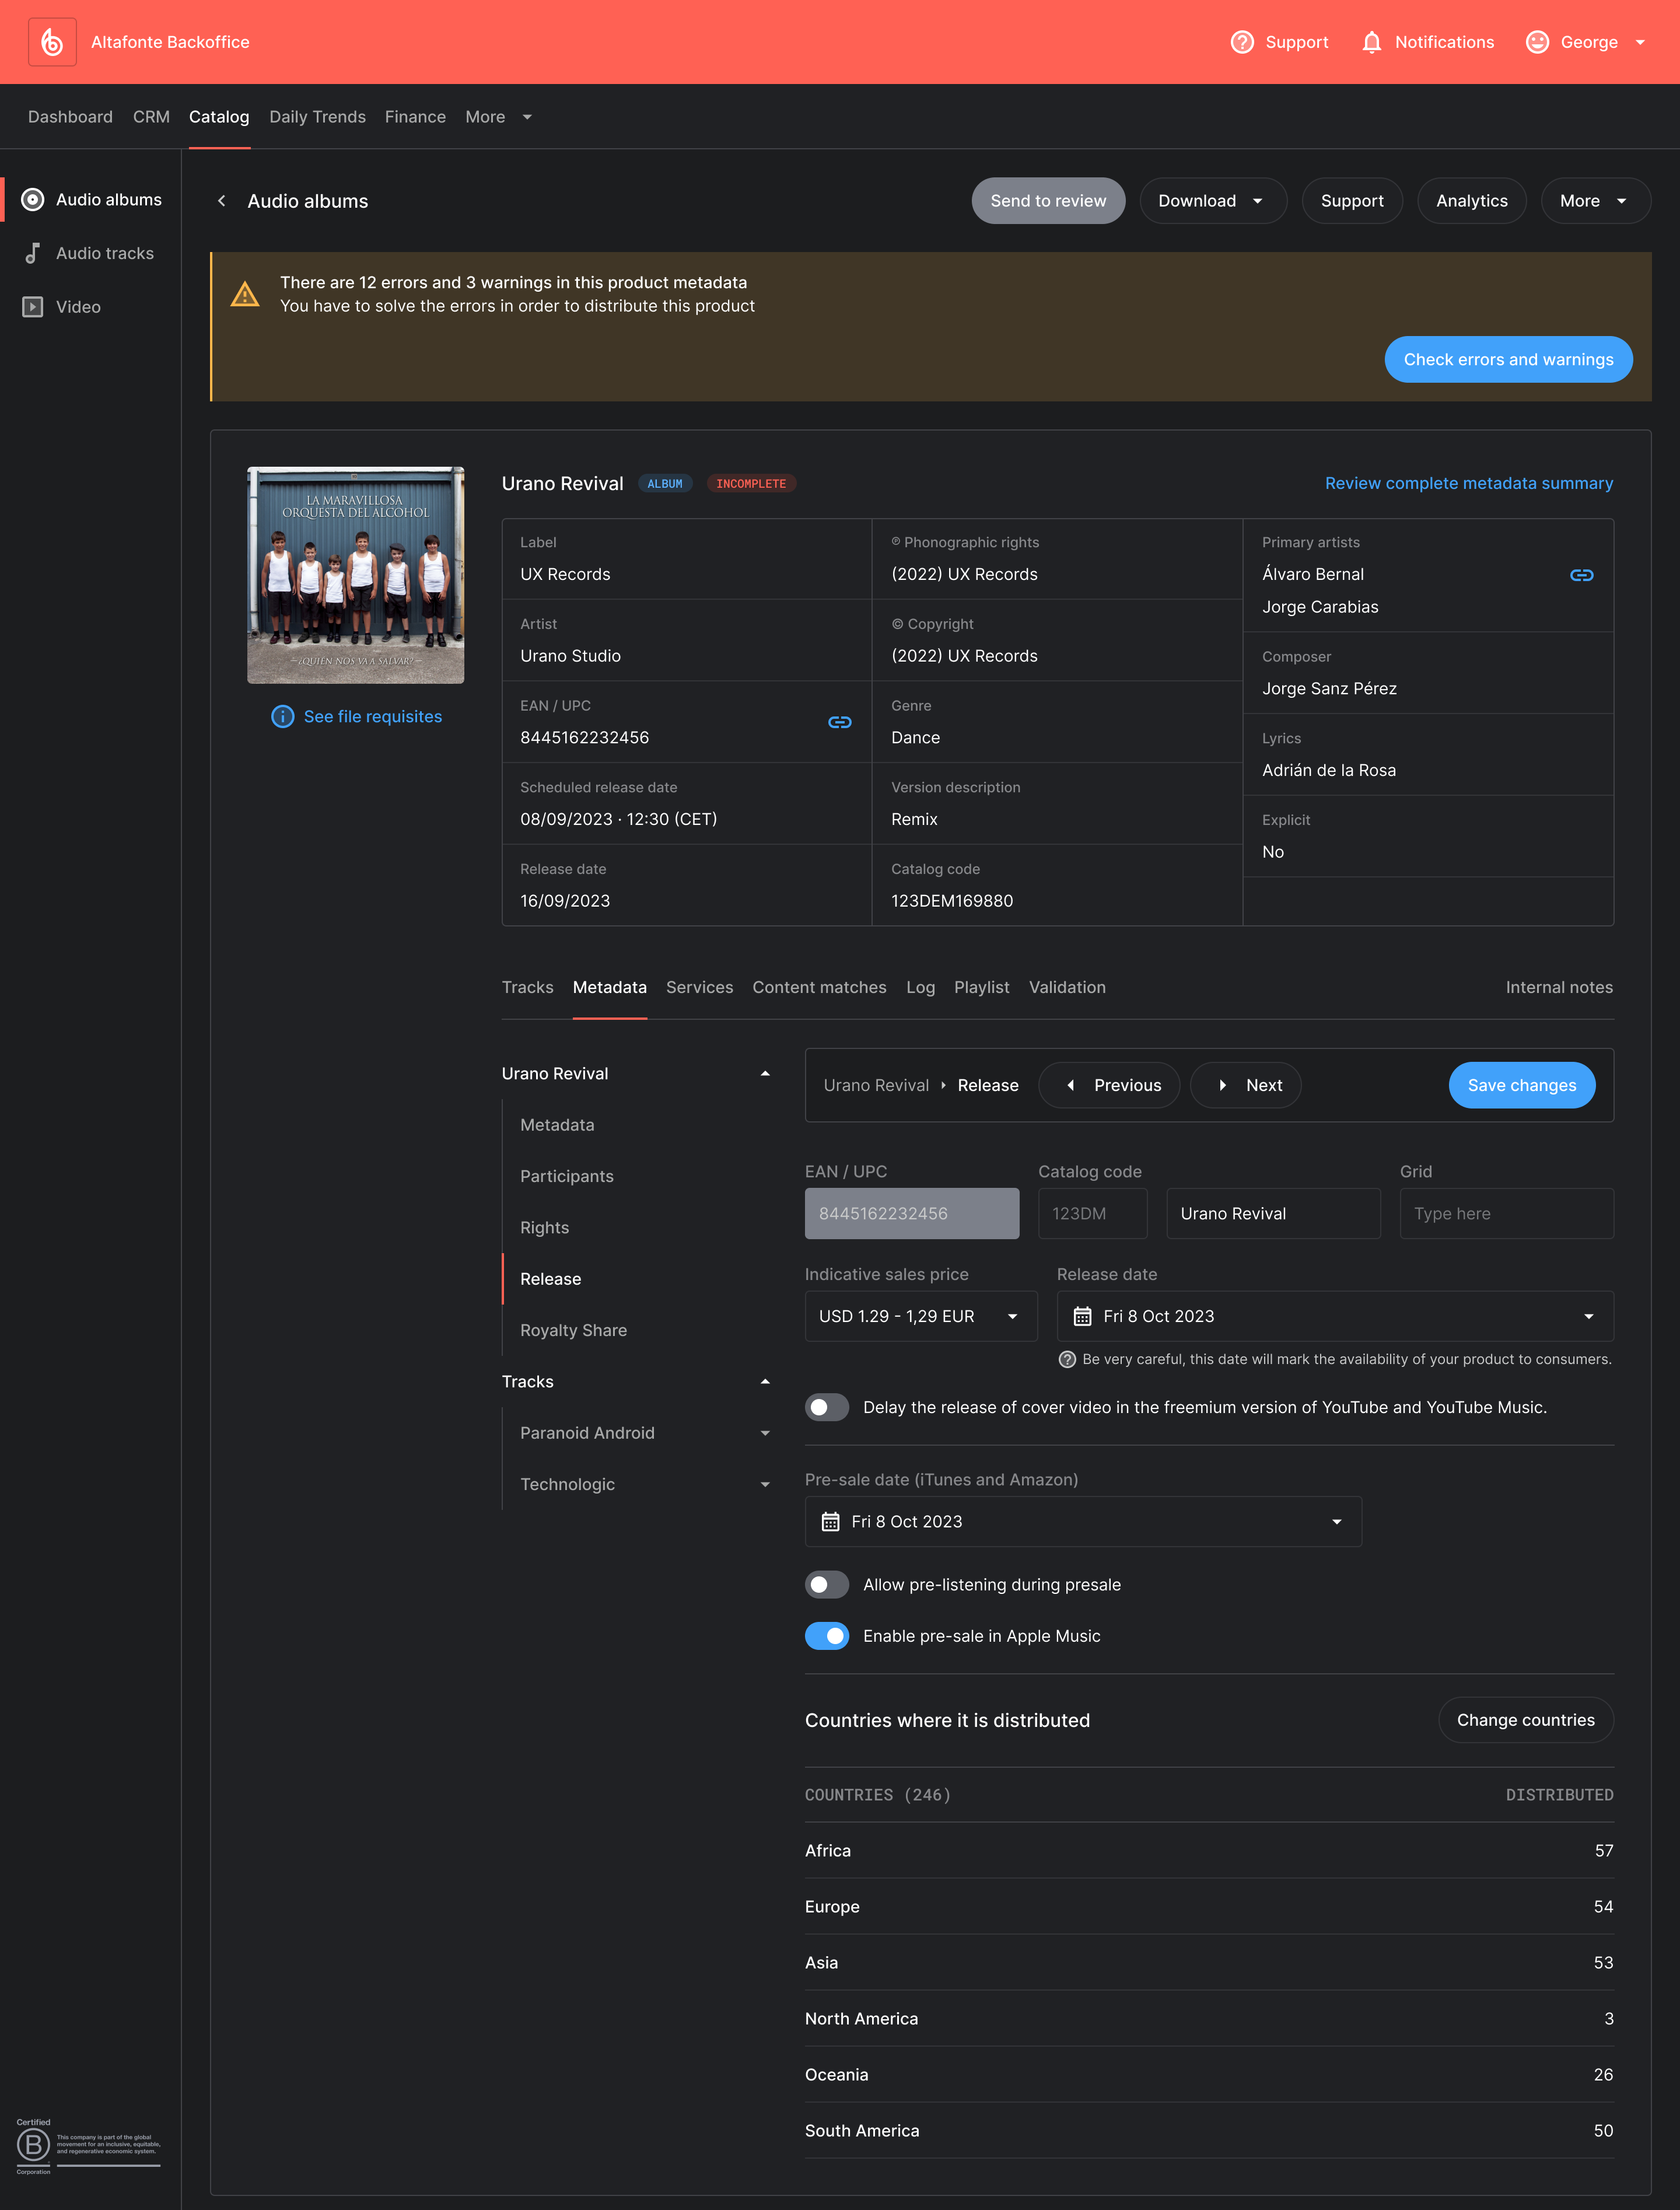Click the back arrow beside Audio albums
This screenshot has width=1680, height=2210.
pyautogui.click(x=222, y=201)
